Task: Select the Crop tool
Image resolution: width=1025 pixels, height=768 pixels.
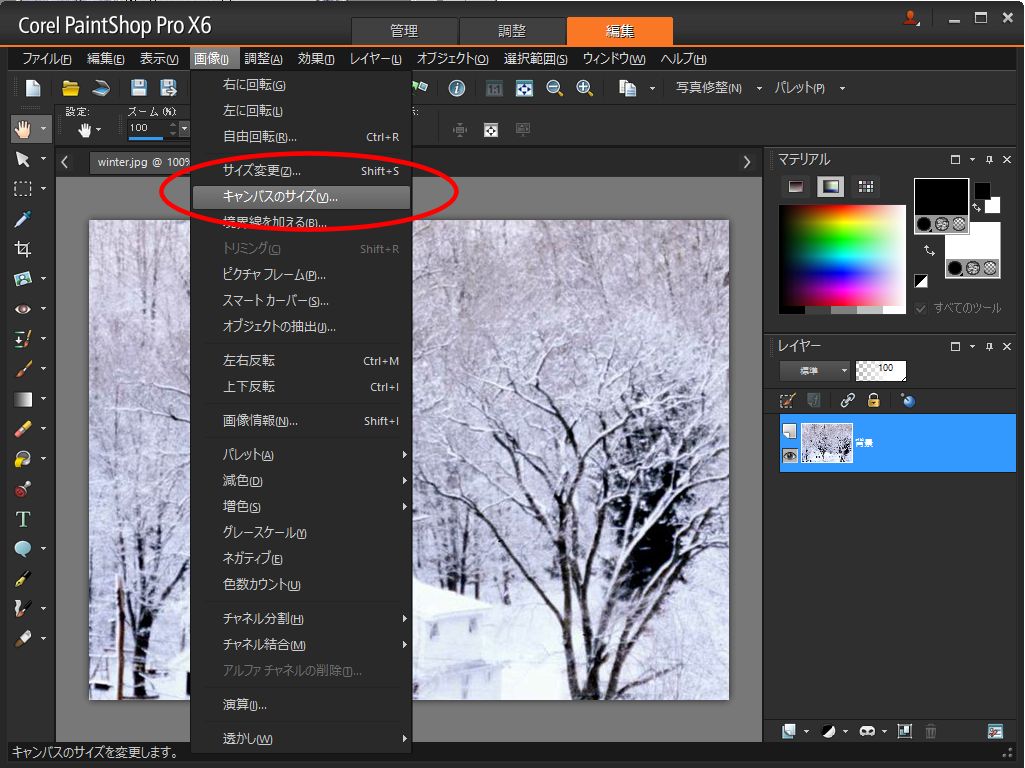Action: click(x=23, y=249)
